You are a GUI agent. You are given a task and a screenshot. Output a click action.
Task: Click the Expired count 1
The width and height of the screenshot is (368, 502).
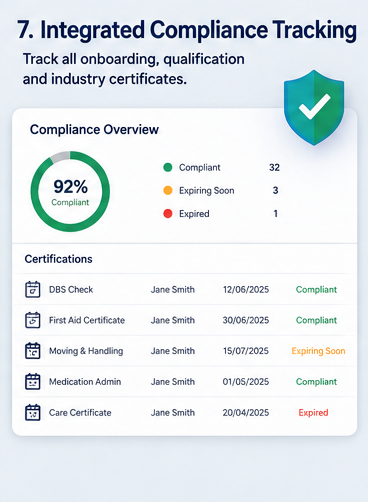(276, 213)
